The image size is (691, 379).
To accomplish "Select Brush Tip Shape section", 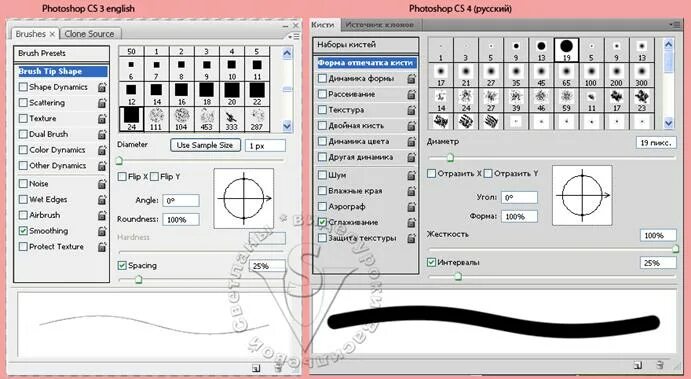I will (62, 71).
